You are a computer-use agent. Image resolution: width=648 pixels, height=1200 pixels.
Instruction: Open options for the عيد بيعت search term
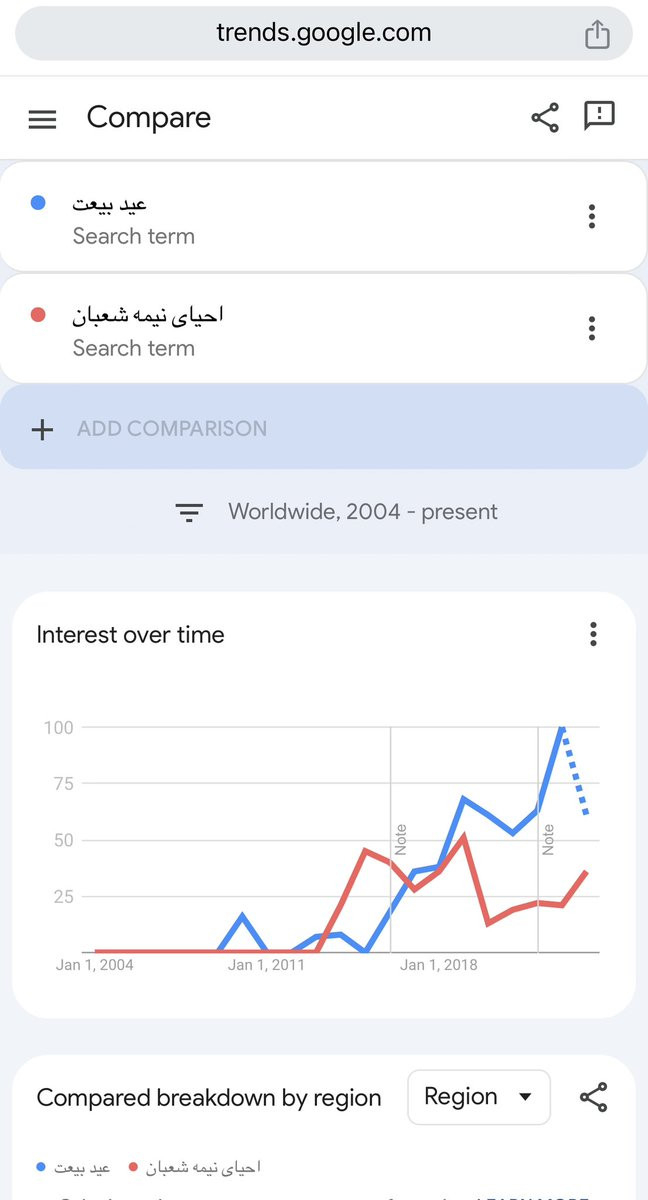(x=592, y=216)
